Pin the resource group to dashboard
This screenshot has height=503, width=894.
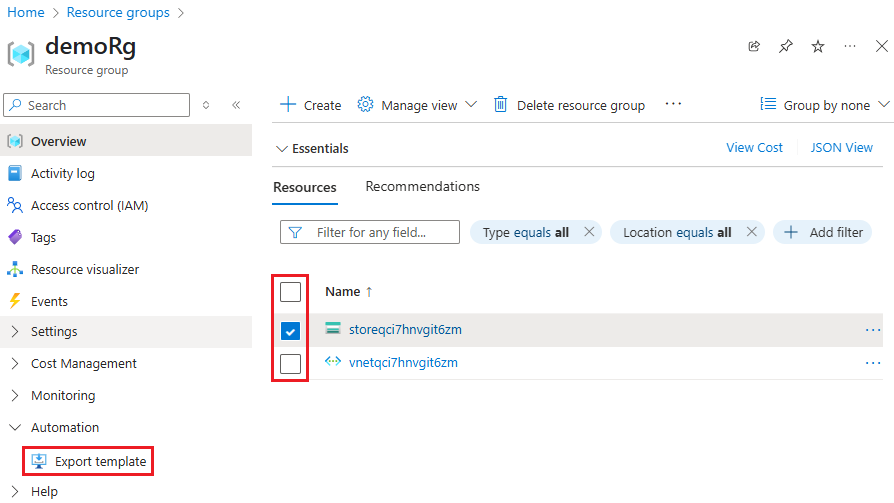785,46
